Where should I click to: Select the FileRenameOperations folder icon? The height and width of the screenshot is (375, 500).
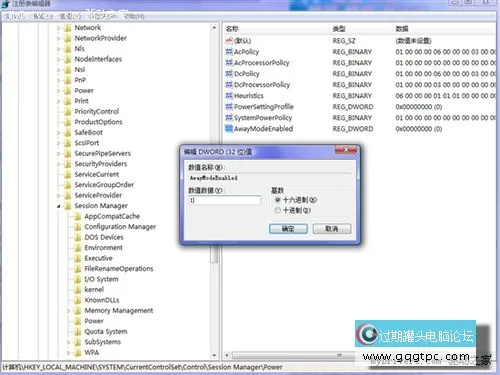77,268
